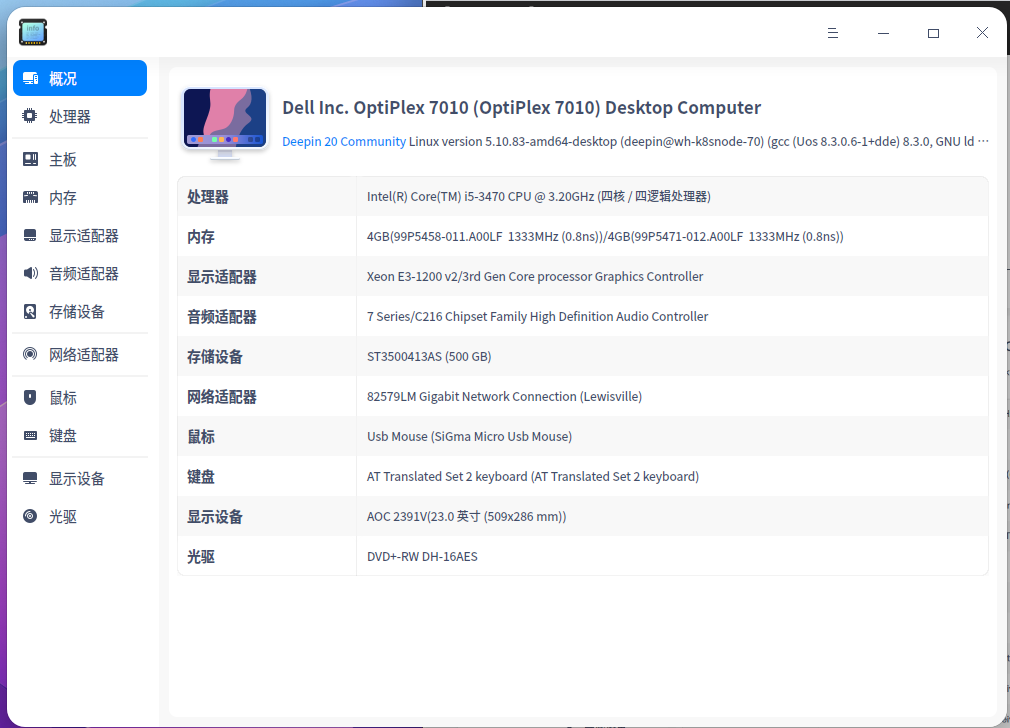Click the 处理器 CPU chip icon
1010x728 pixels.
click(x=30, y=116)
